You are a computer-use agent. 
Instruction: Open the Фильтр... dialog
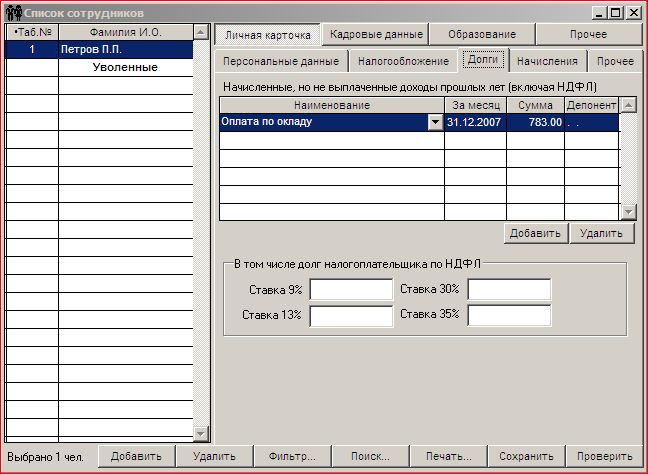[x=292, y=456]
